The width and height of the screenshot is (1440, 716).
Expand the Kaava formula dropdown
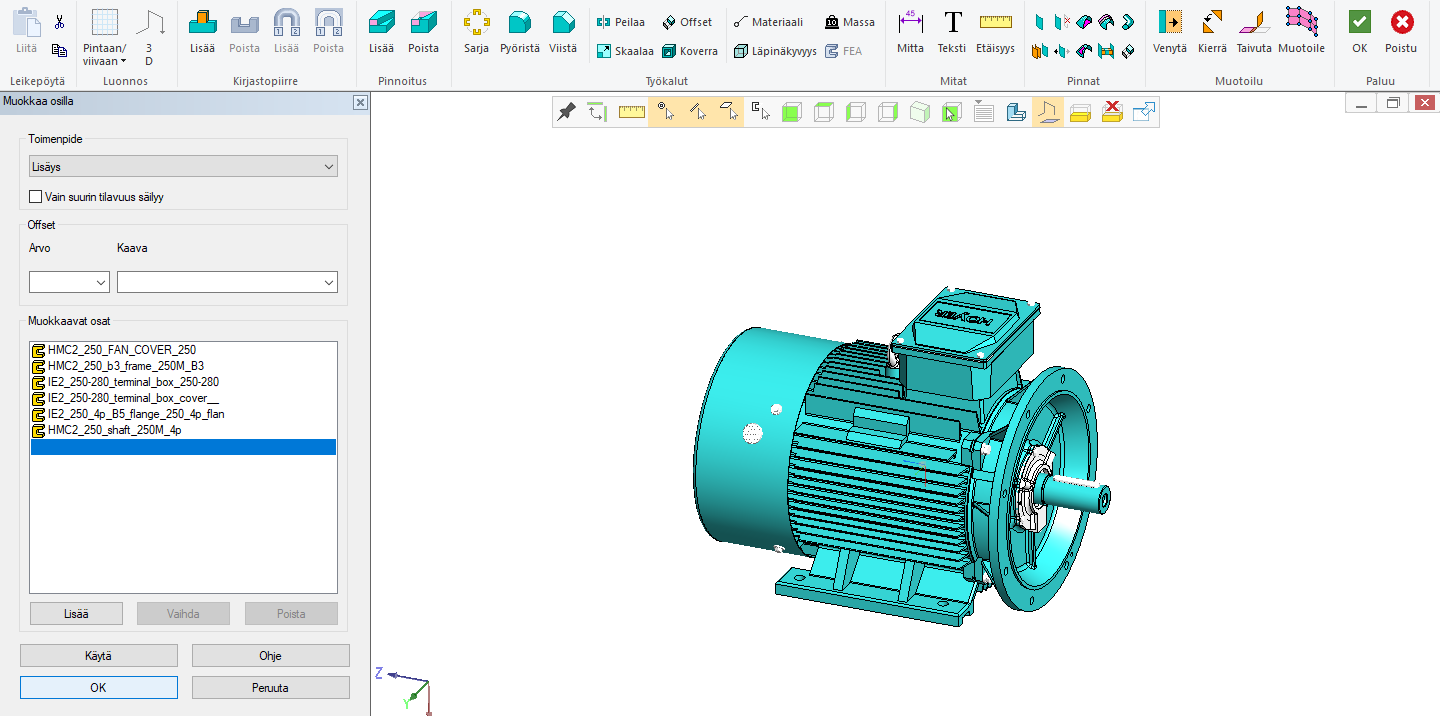(x=227, y=283)
